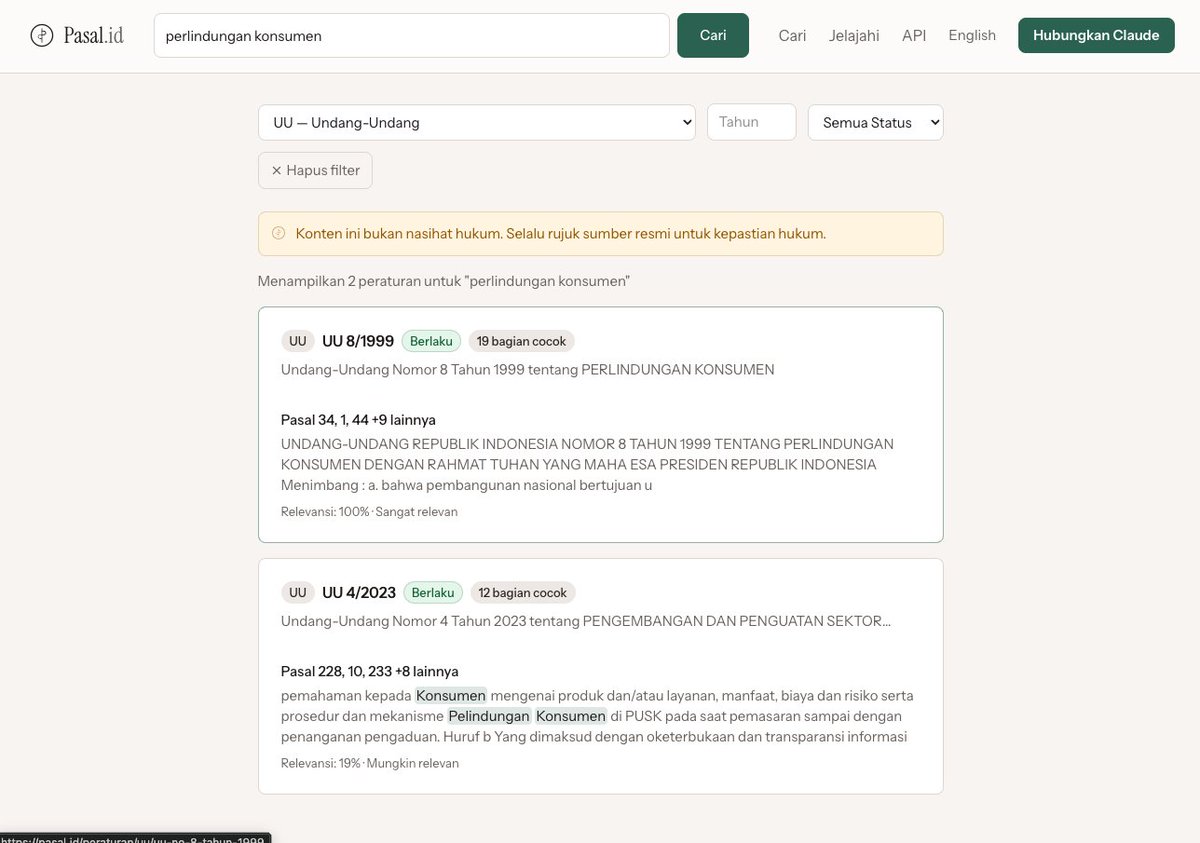Click the Hubungkan Claude button
This screenshot has height=843, width=1200.
(1096, 35)
